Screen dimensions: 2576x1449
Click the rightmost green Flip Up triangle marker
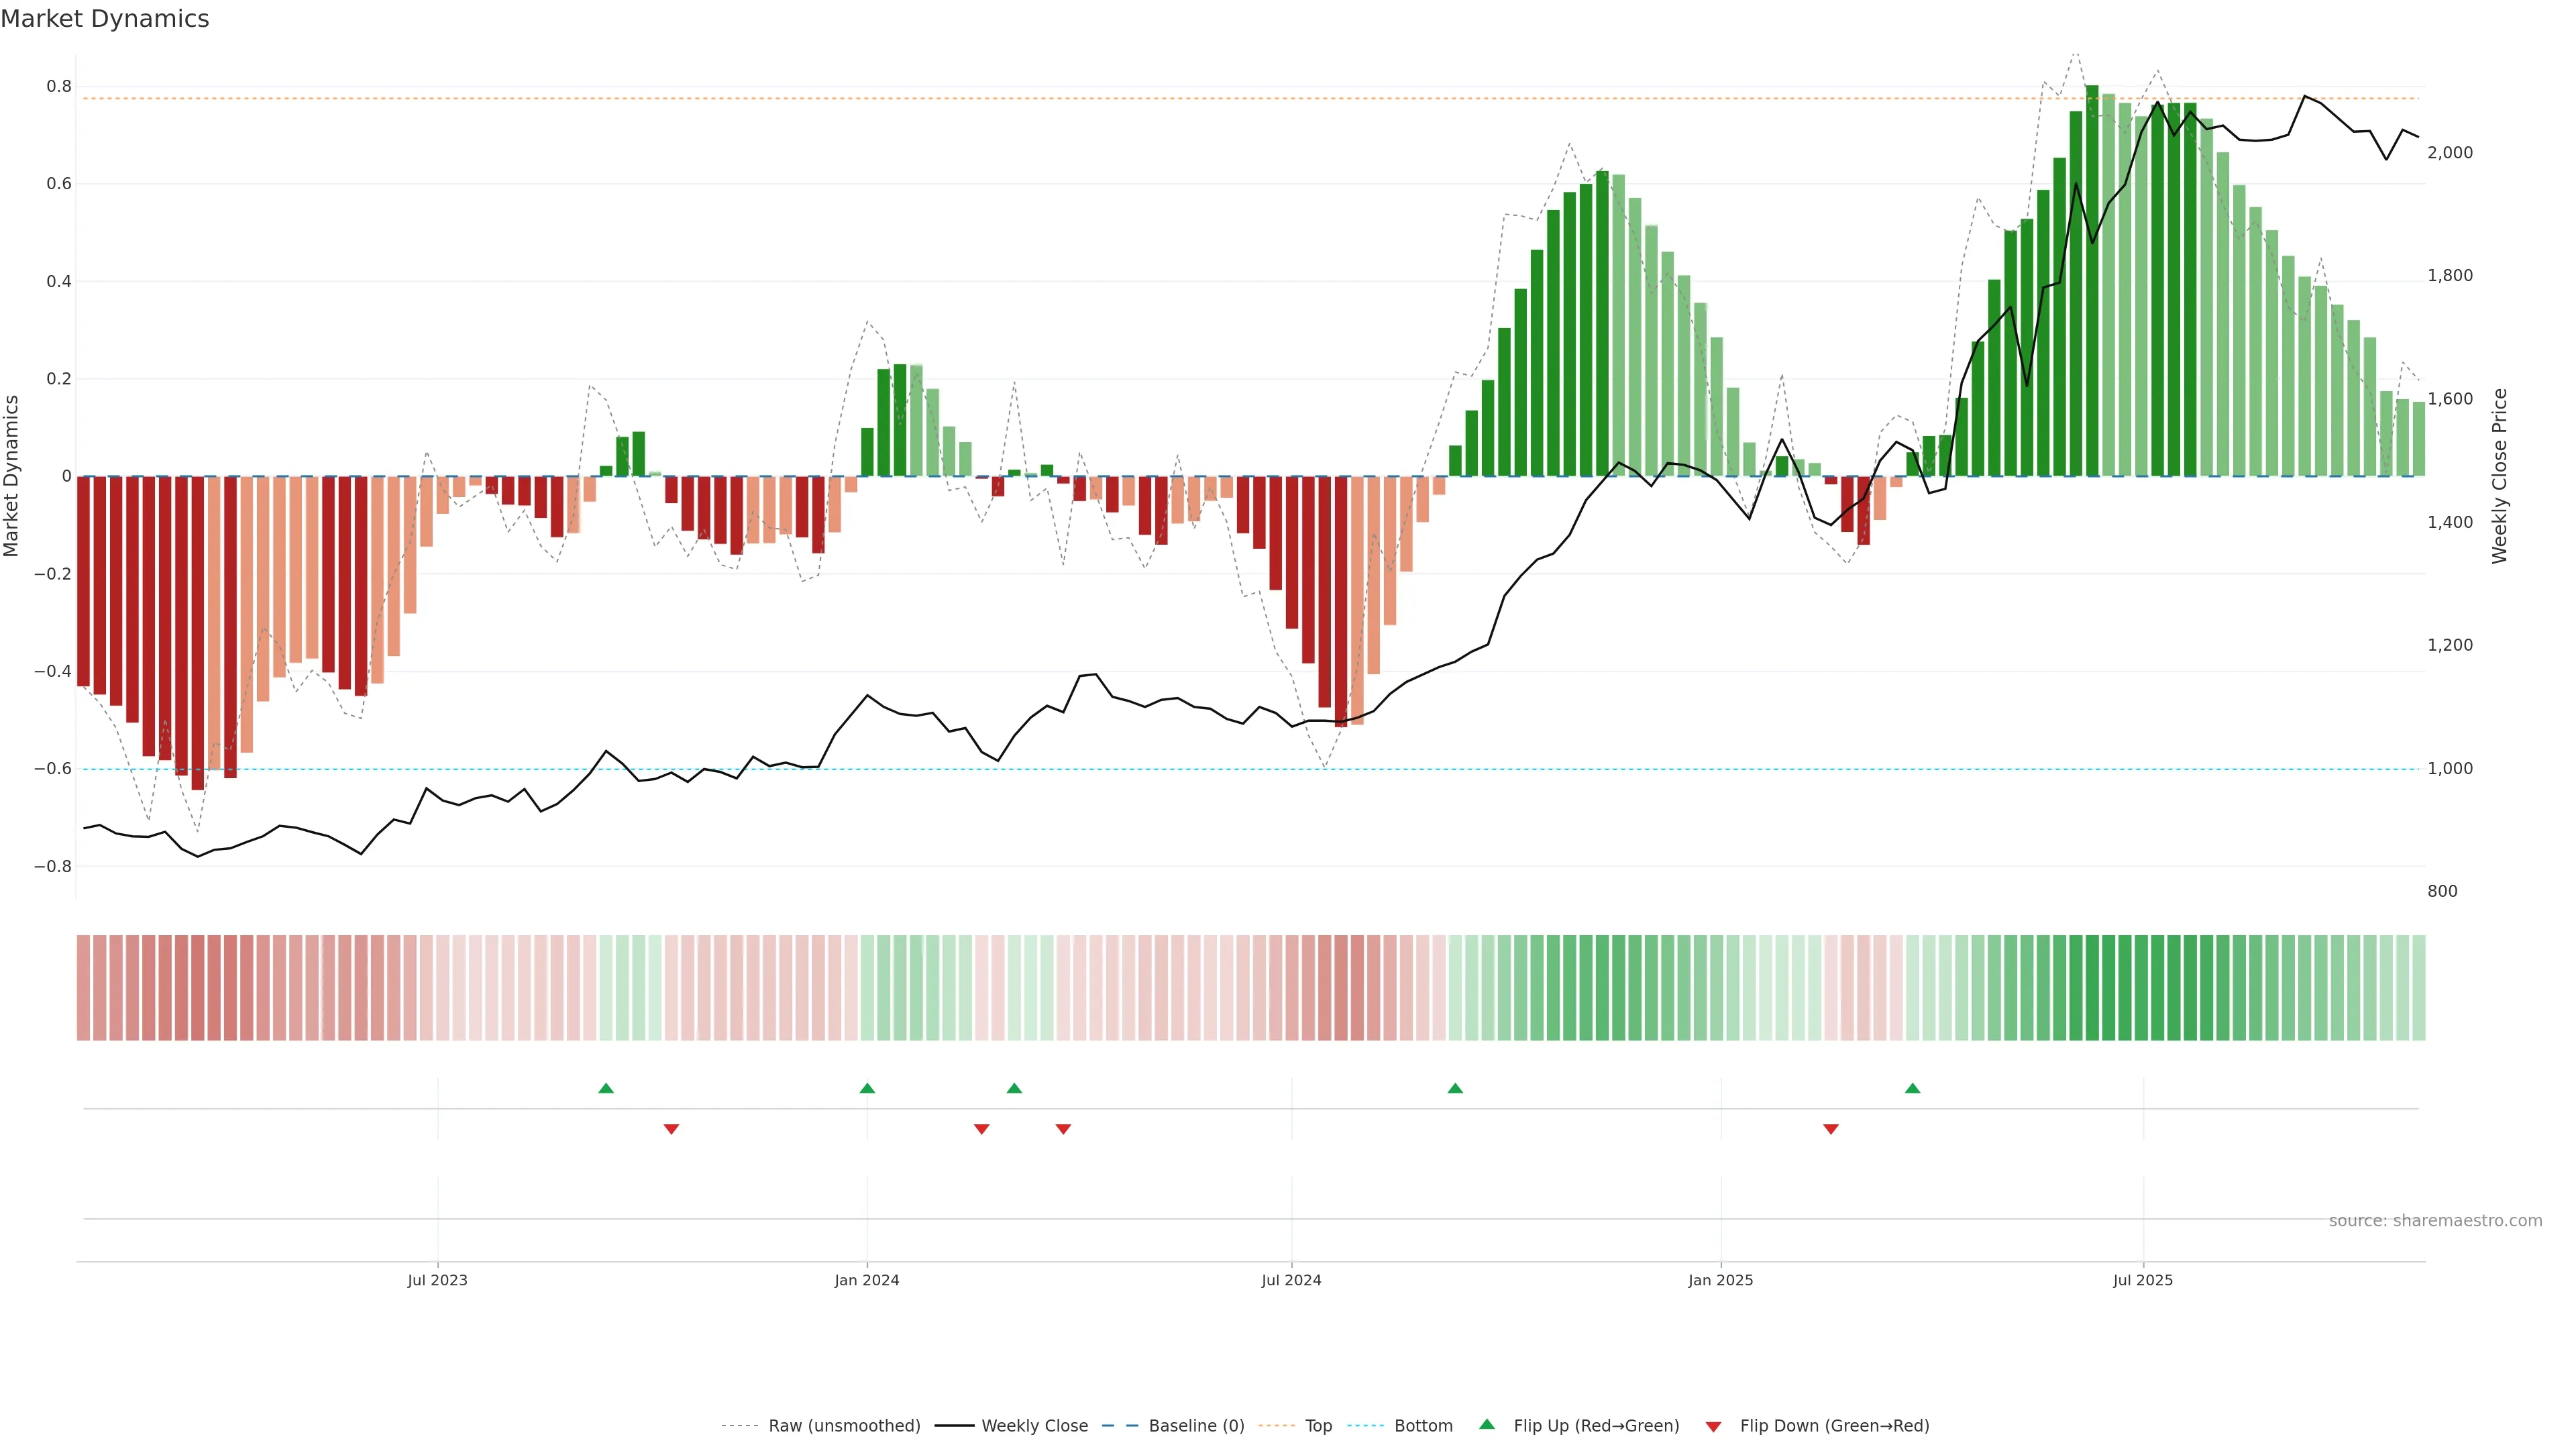point(1912,1088)
